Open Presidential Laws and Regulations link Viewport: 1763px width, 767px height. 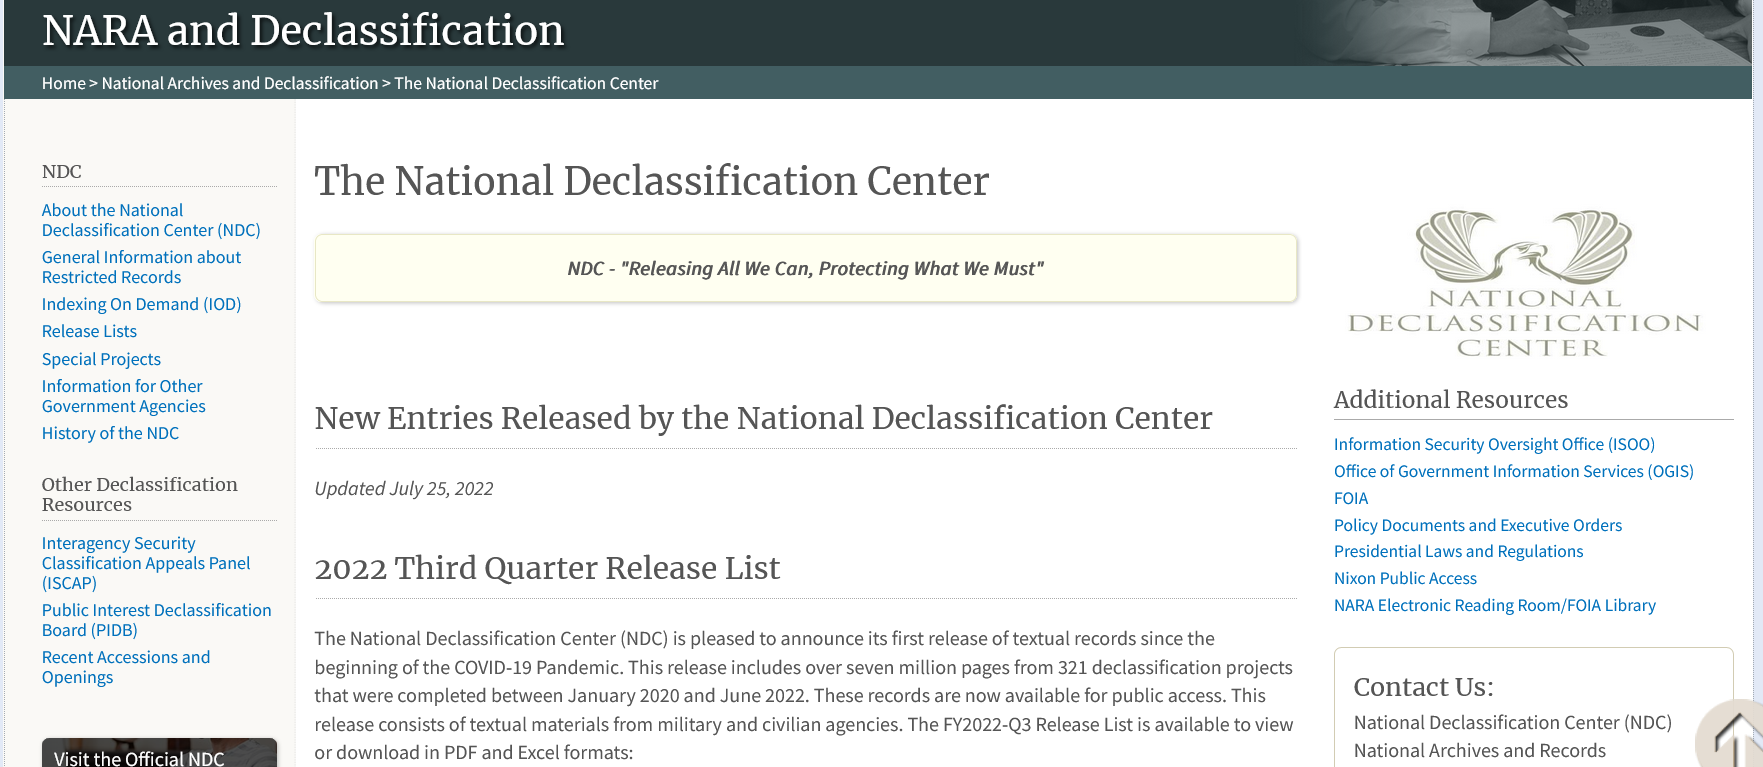click(x=1458, y=551)
